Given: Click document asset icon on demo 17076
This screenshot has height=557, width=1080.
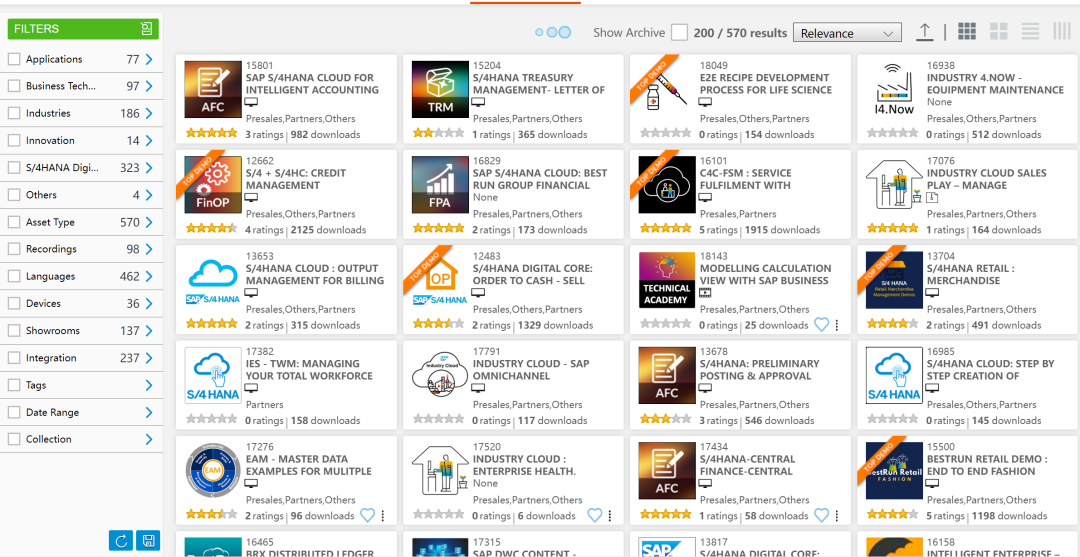Looking at the screenshot, I should (932, 198).
